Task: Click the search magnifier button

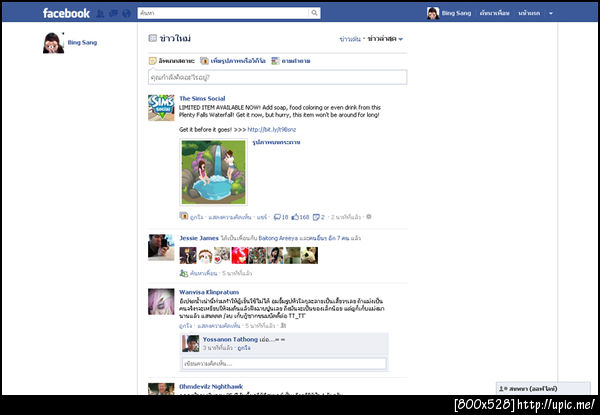Action: point(314,13)
